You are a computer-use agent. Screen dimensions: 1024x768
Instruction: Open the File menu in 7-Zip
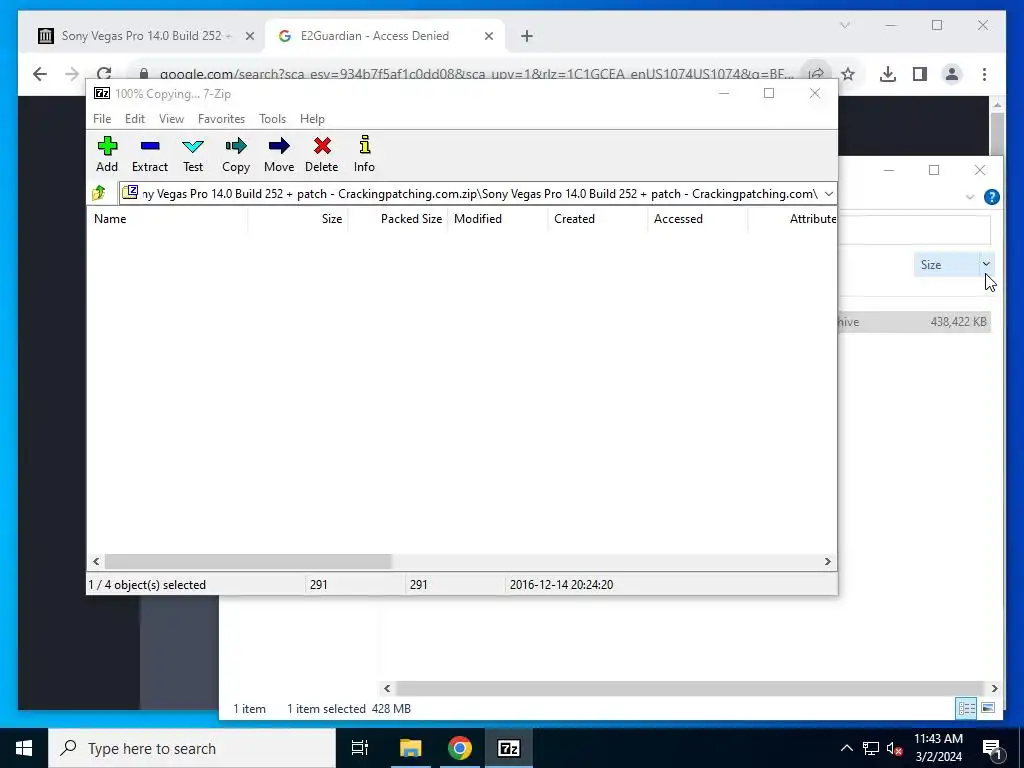pos(102,119)
